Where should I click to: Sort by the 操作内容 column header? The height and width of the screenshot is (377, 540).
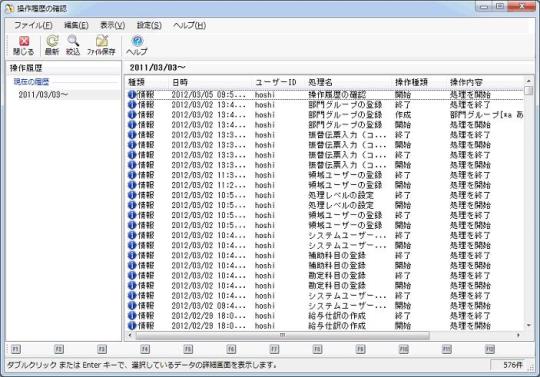(x=466, y=82)
